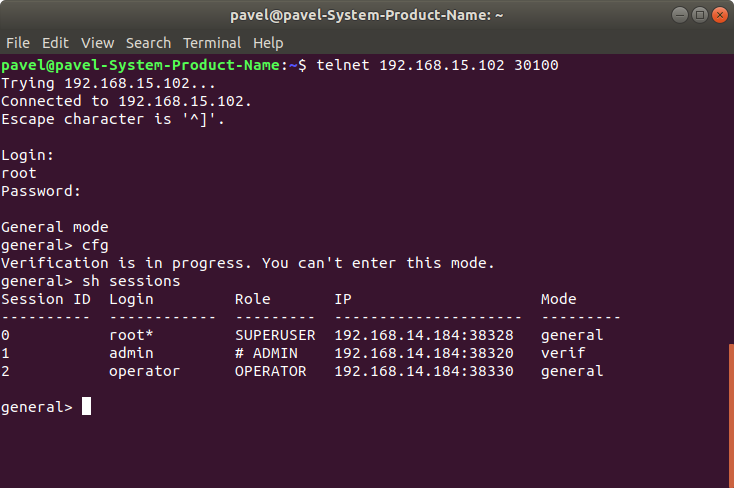Click the verif mode value
This screenshot has height=488, width=734.
click(x=563, y=353)
